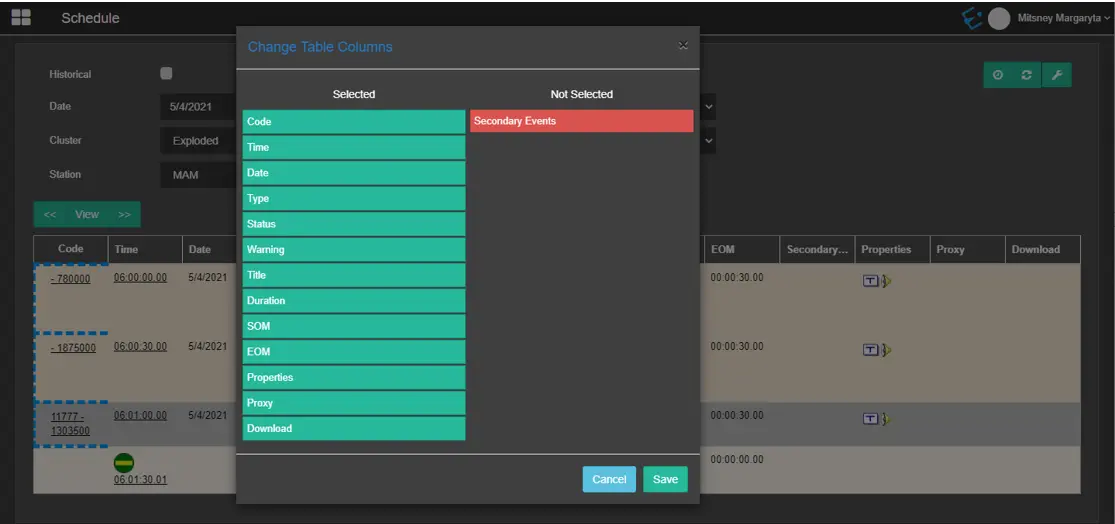Move Secondary Events to selected columns

pos(581,121)
